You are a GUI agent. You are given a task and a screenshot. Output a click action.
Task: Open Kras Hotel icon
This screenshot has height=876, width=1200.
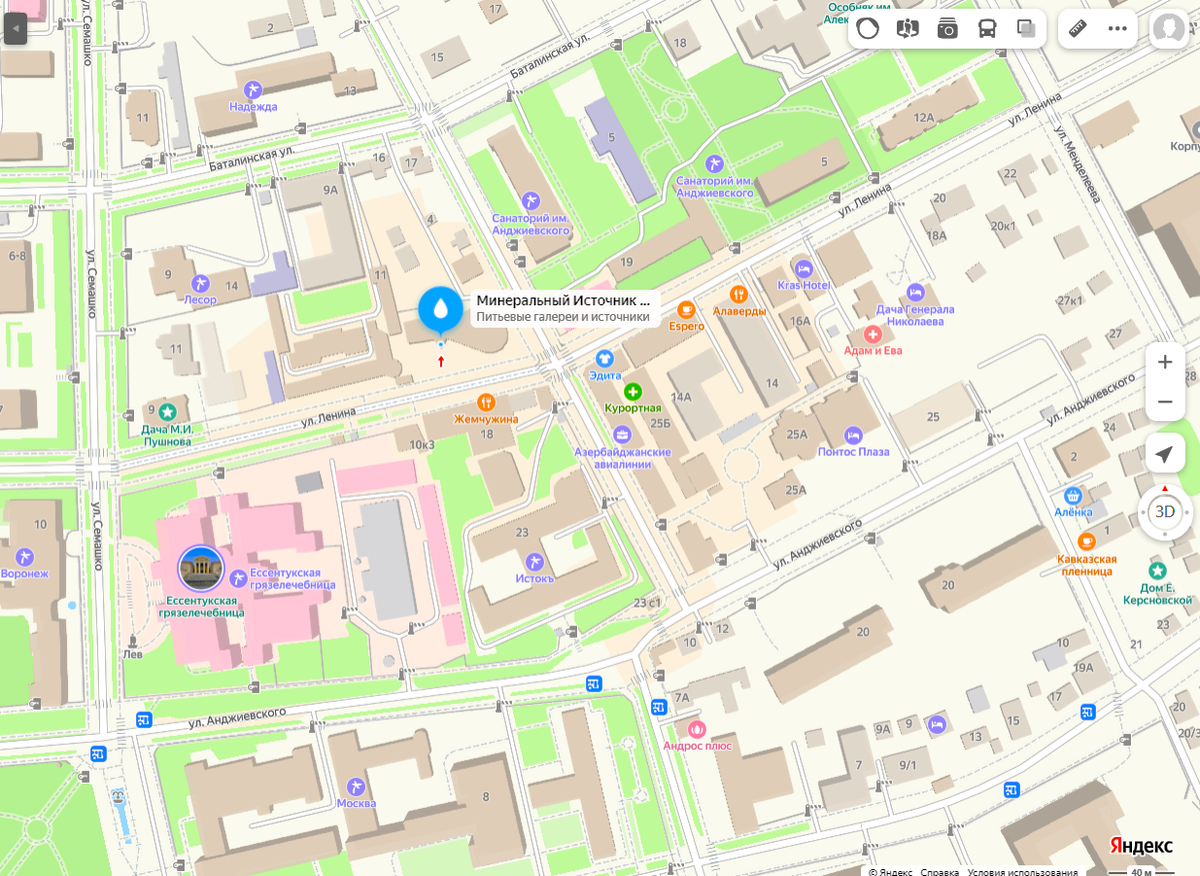[x=803, y=268]
